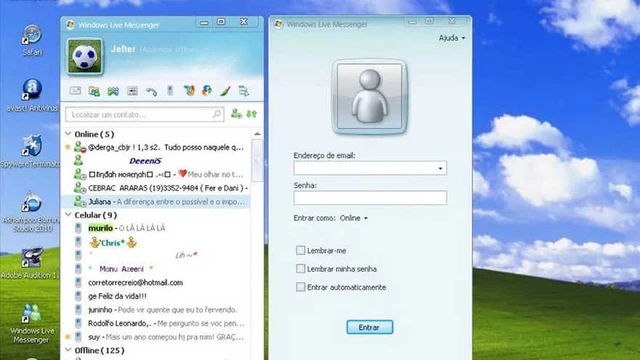Screen dimensions: 640x360
Task: Select corretorrecreio@hotmail.com contact
Action: [157, 282]
